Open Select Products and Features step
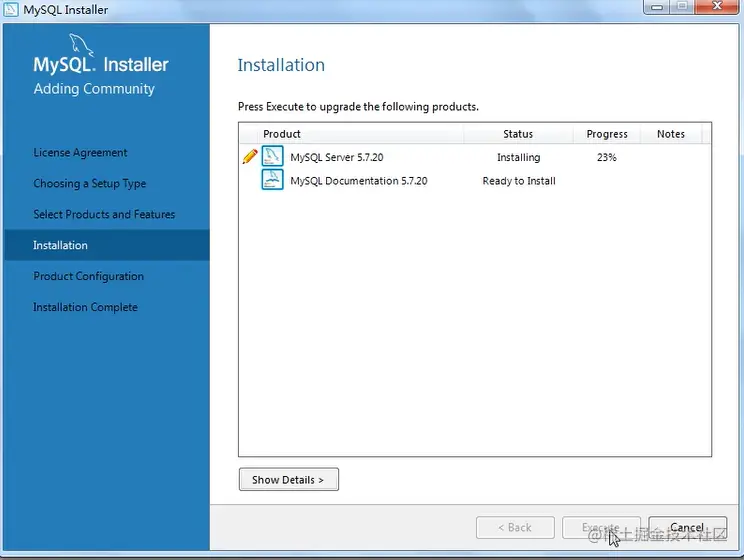 click(x=104, y=215)
